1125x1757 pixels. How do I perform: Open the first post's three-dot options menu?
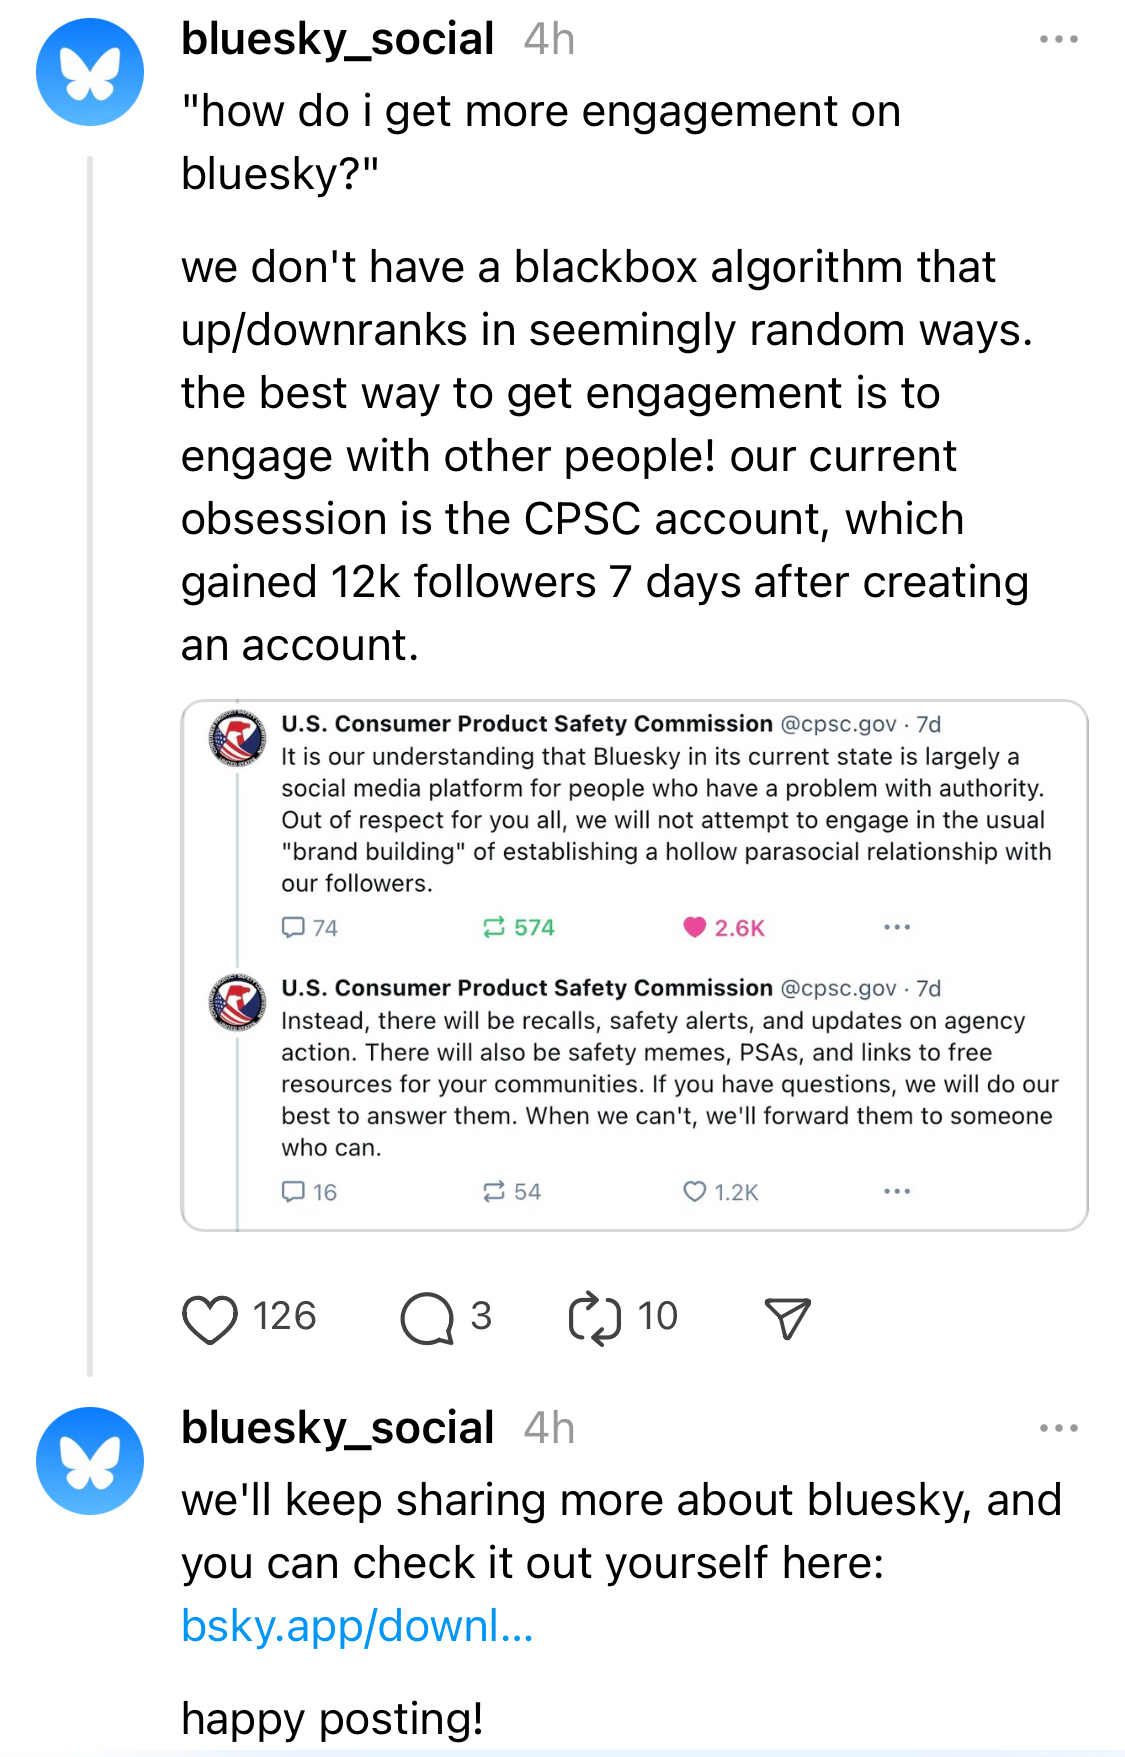pos(1058,40)
